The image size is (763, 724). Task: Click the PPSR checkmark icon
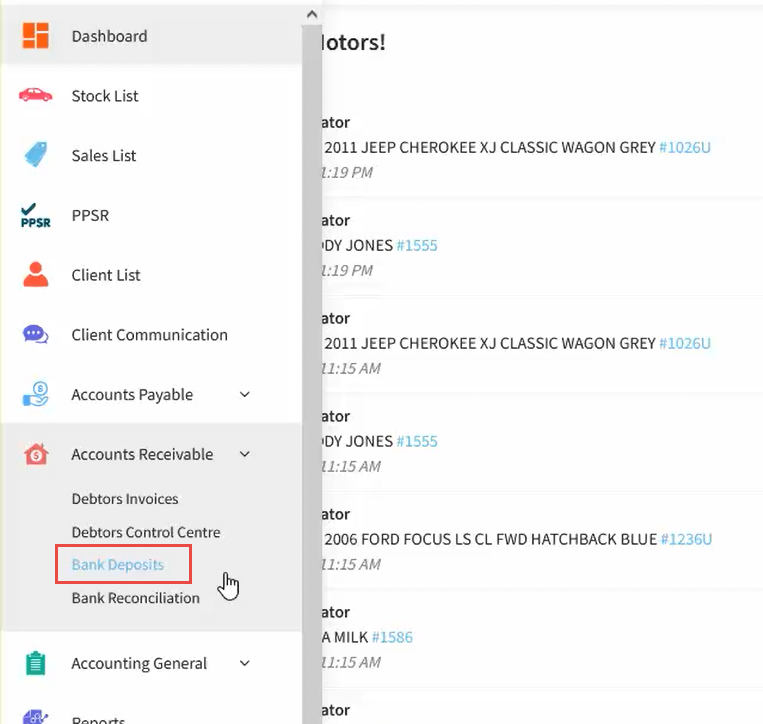(x=35, y=215)
